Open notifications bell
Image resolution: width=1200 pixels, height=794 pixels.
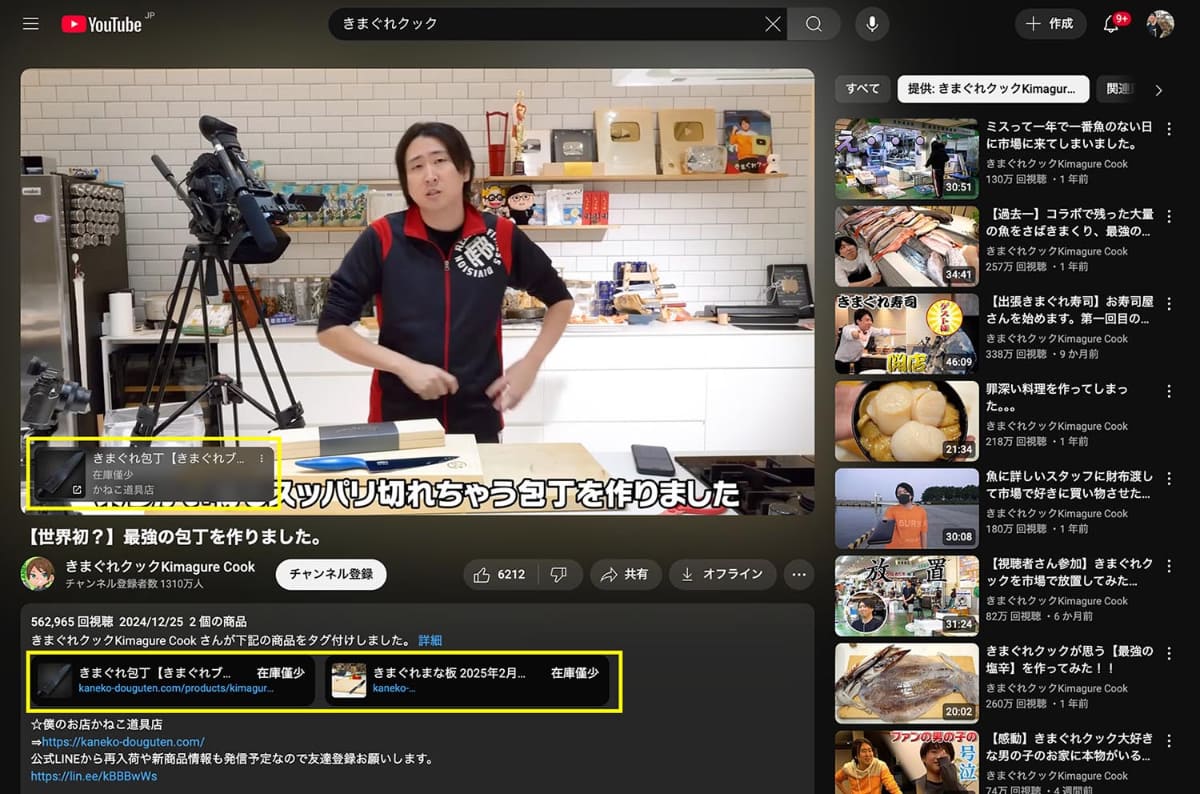click(x=1112, y=24)
